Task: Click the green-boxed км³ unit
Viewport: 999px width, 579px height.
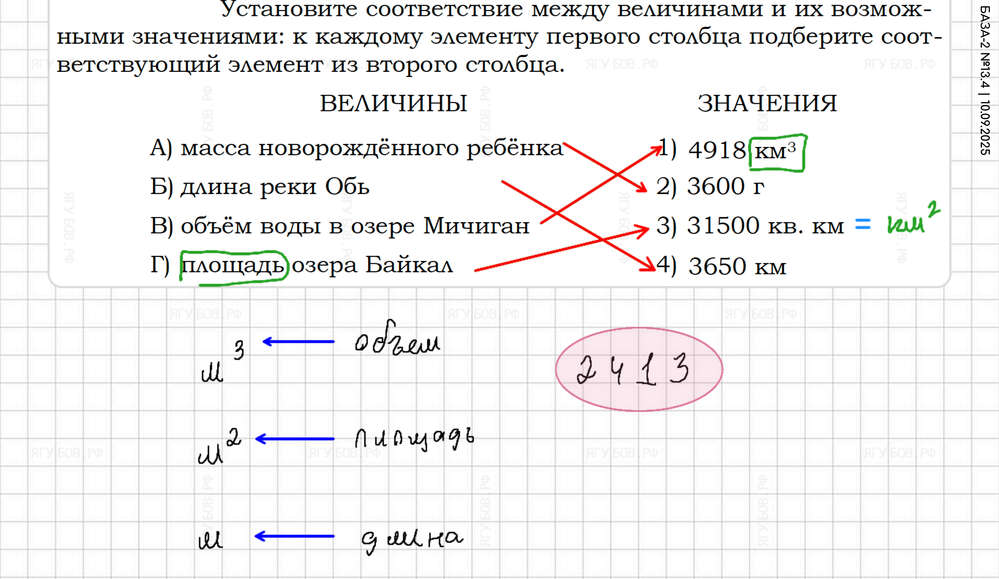Action: (x=779, y=150)
